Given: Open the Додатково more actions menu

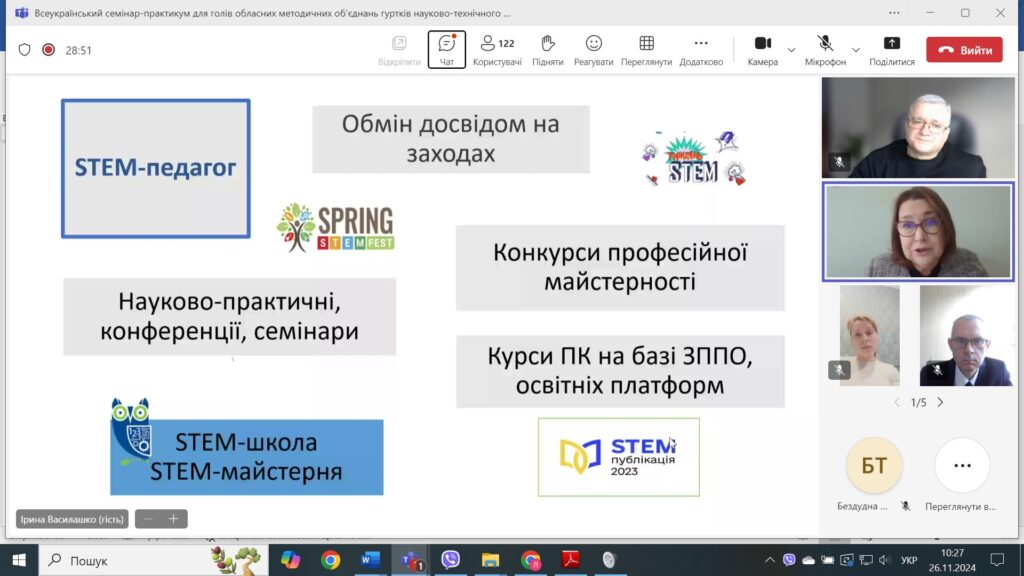Looking at the screenshot, I should pyautogui.click(x=701, y=50).
